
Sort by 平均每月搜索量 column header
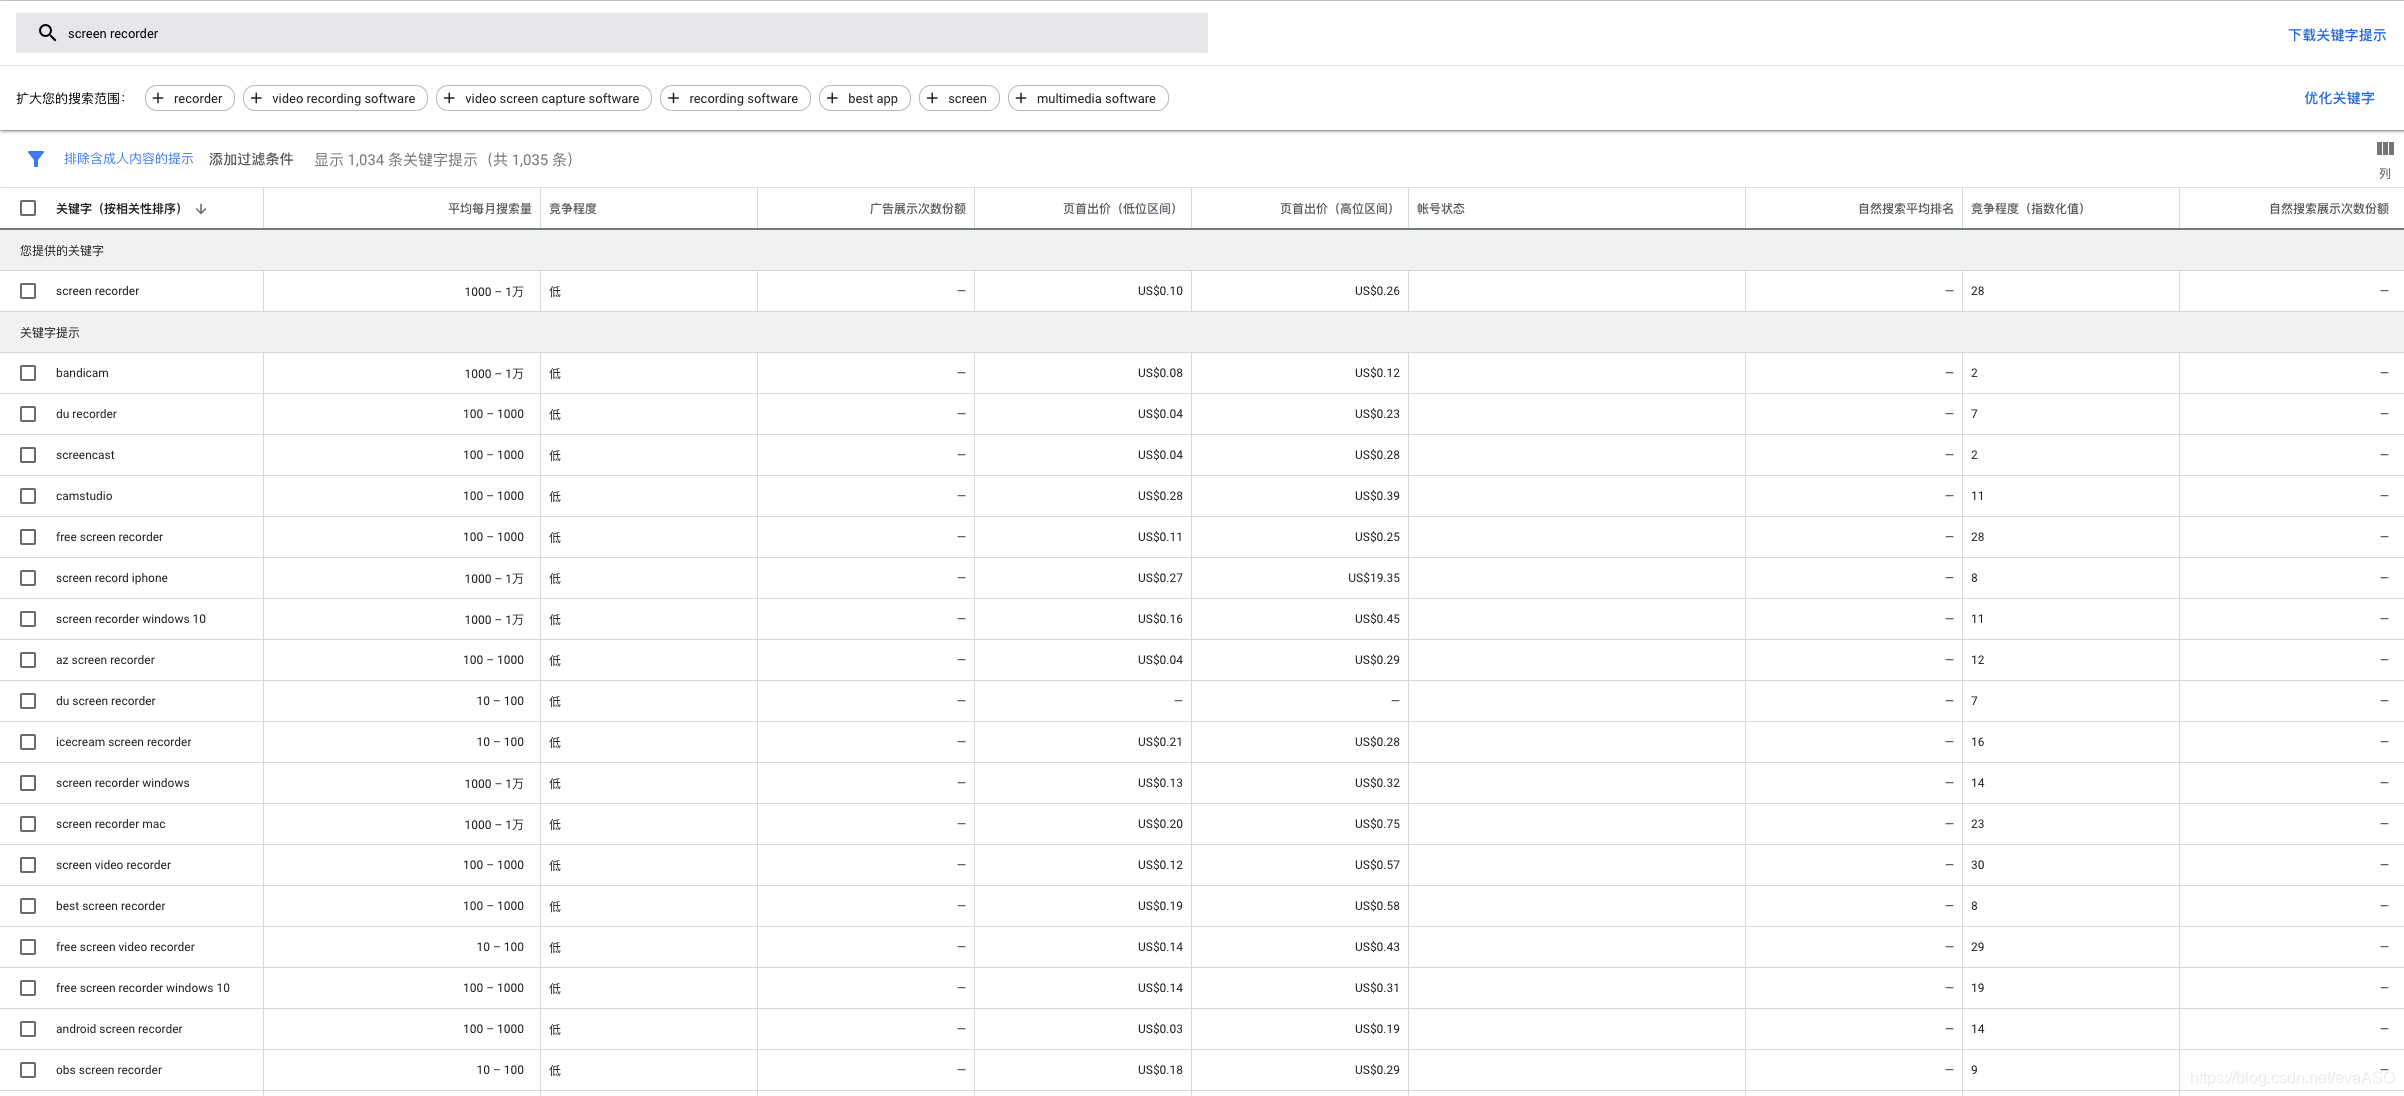[489, 209]
